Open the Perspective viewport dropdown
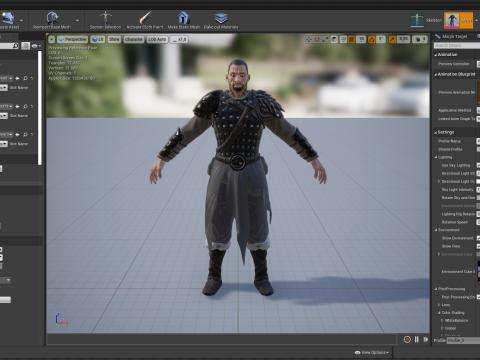This screenshot has height=360, width=480. (72, 39)
